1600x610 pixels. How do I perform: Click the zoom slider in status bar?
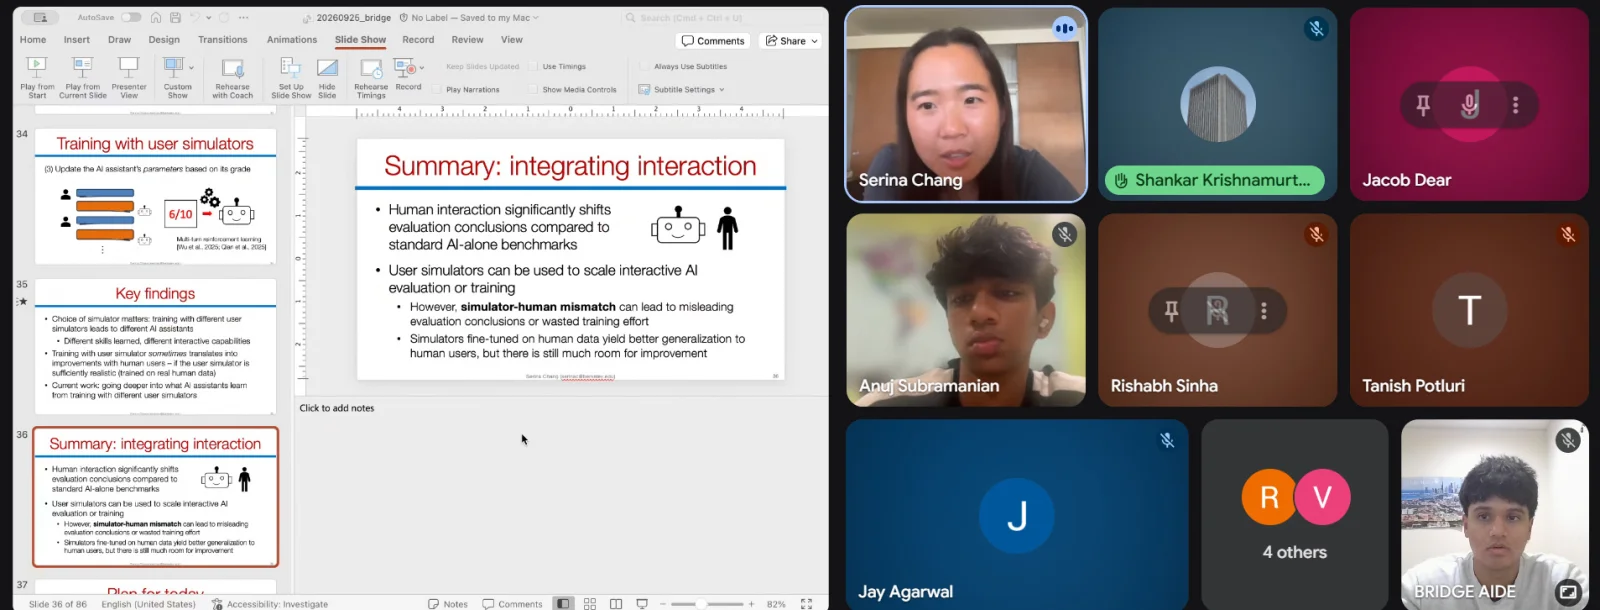(706, 604)
